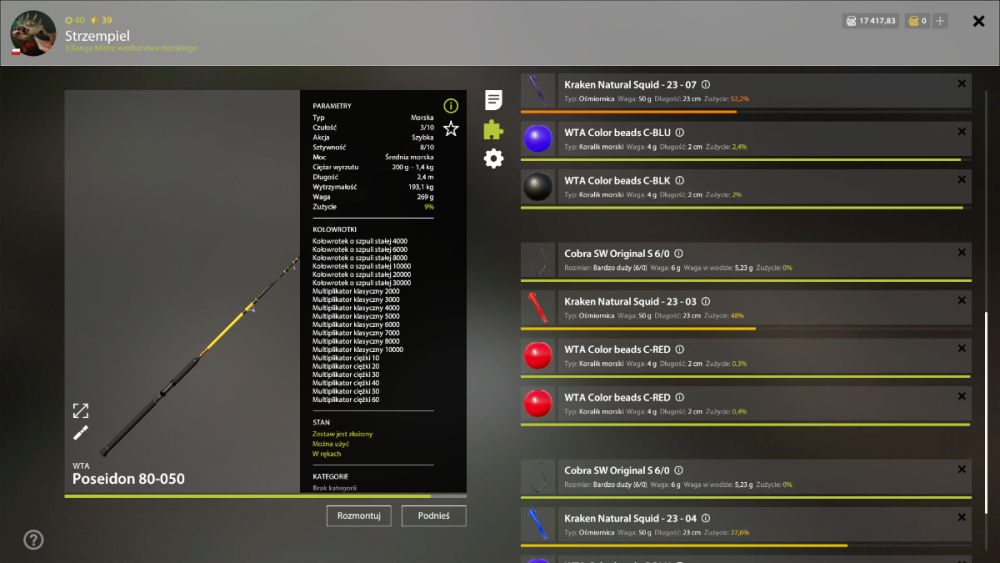Click the Poseidon rod 3D preview image
The width and height of the screenshot is (1000, 563).
click(182, 291)
